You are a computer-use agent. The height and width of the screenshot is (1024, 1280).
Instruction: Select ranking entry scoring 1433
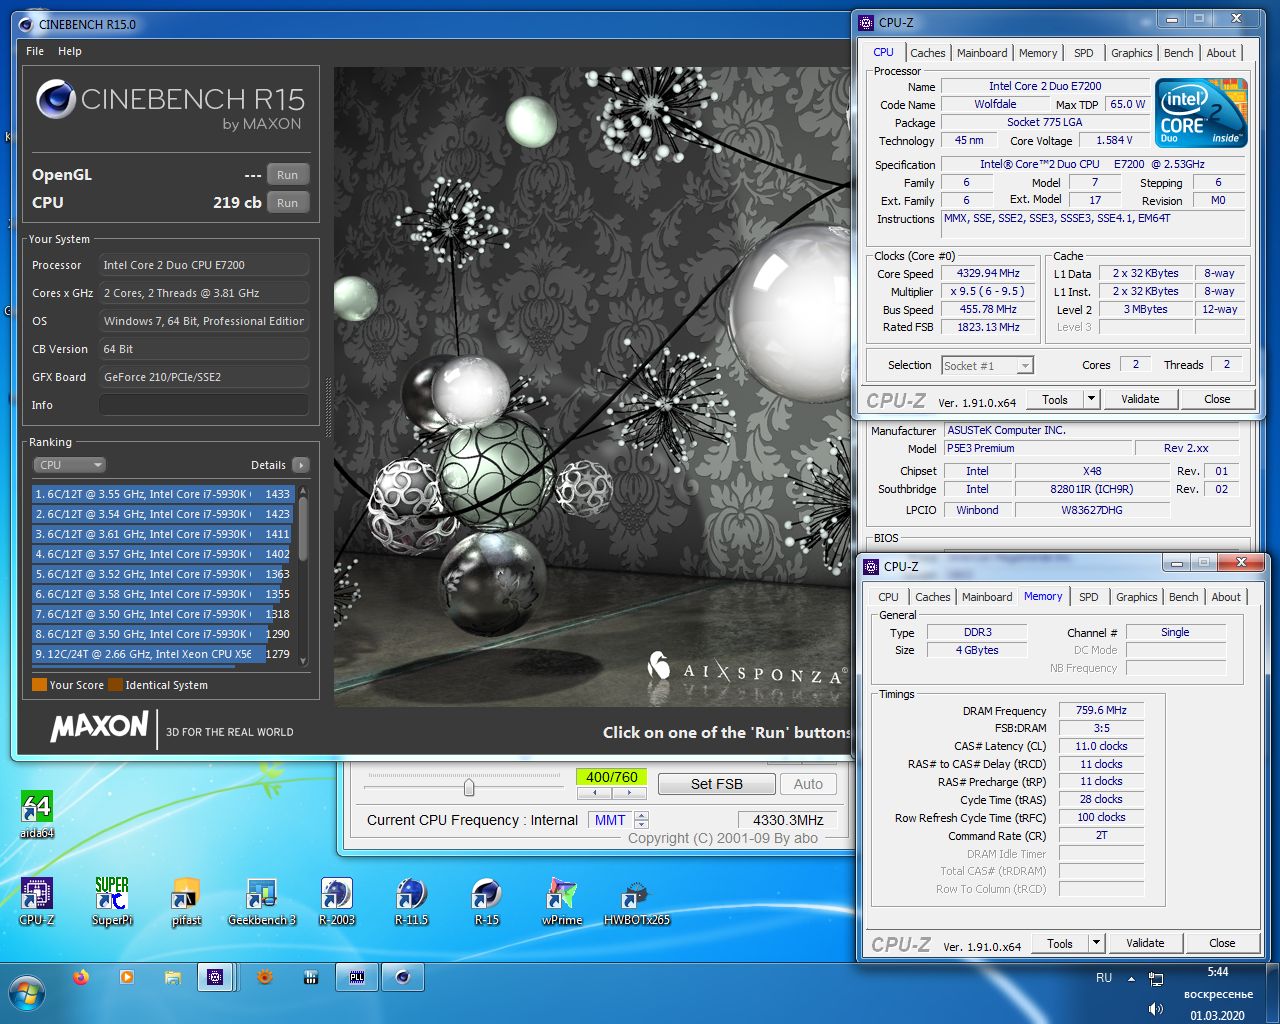pos(162,494)
